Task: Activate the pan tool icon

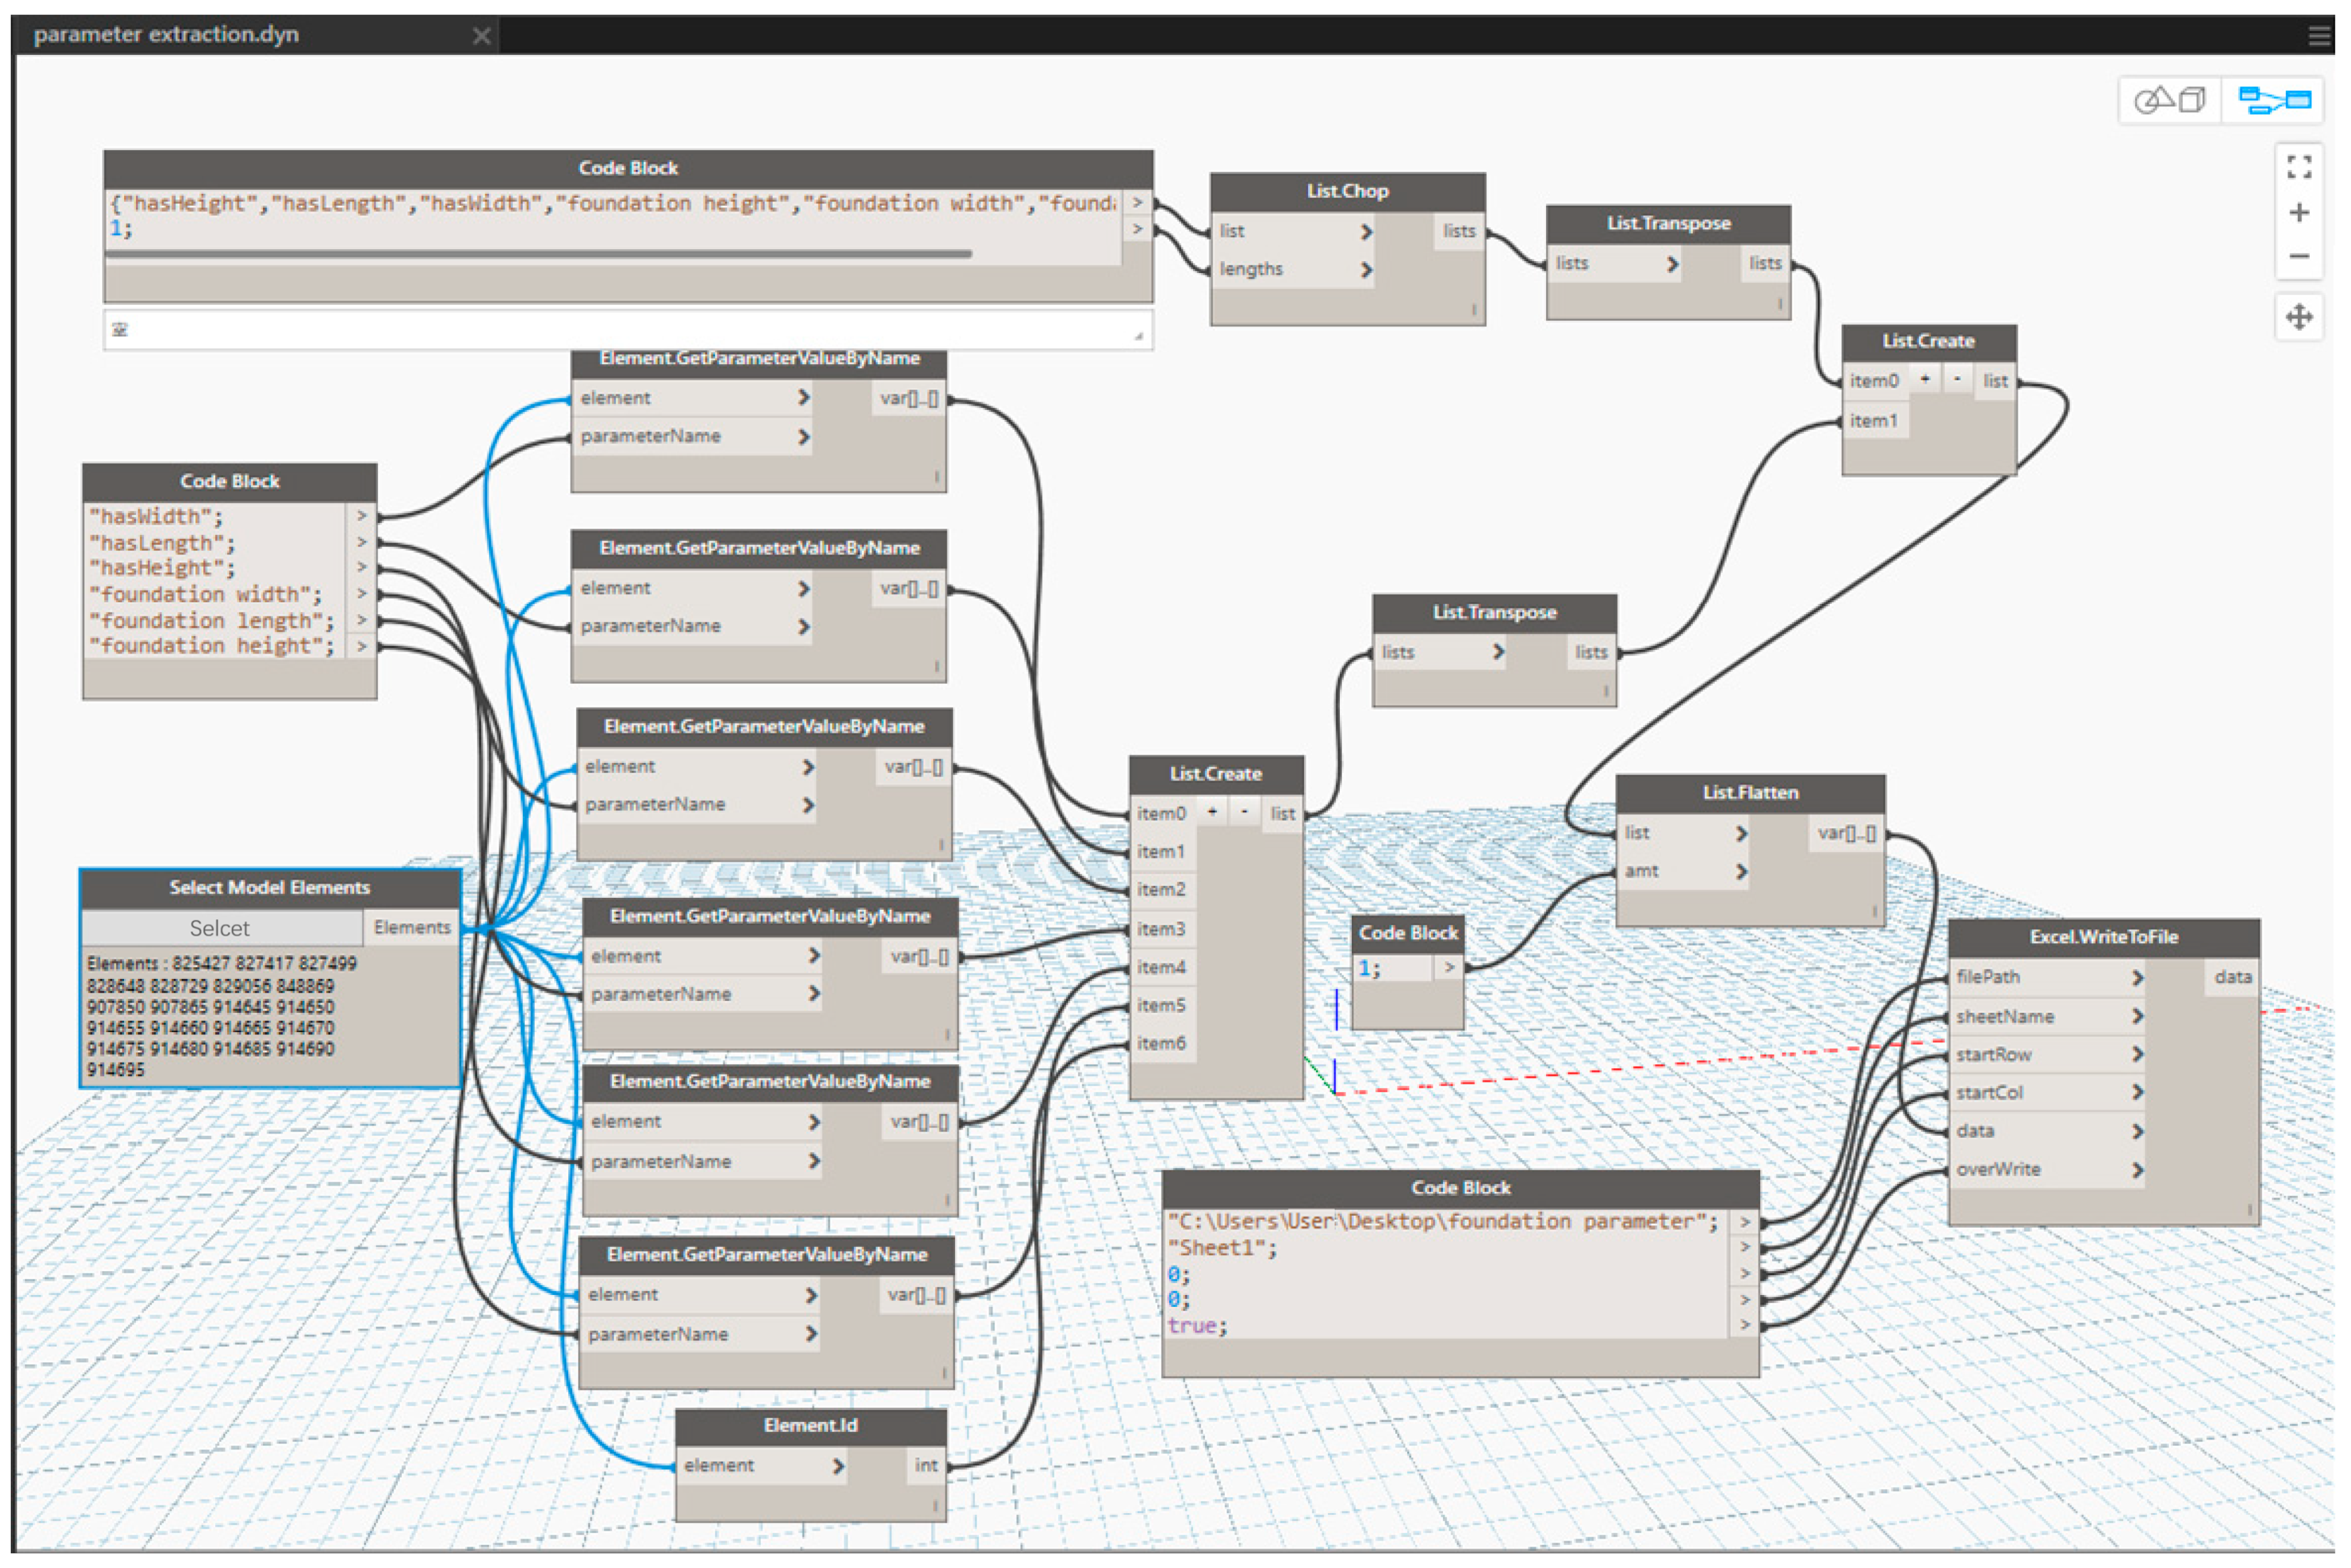Action: (x=2299, y=317)
